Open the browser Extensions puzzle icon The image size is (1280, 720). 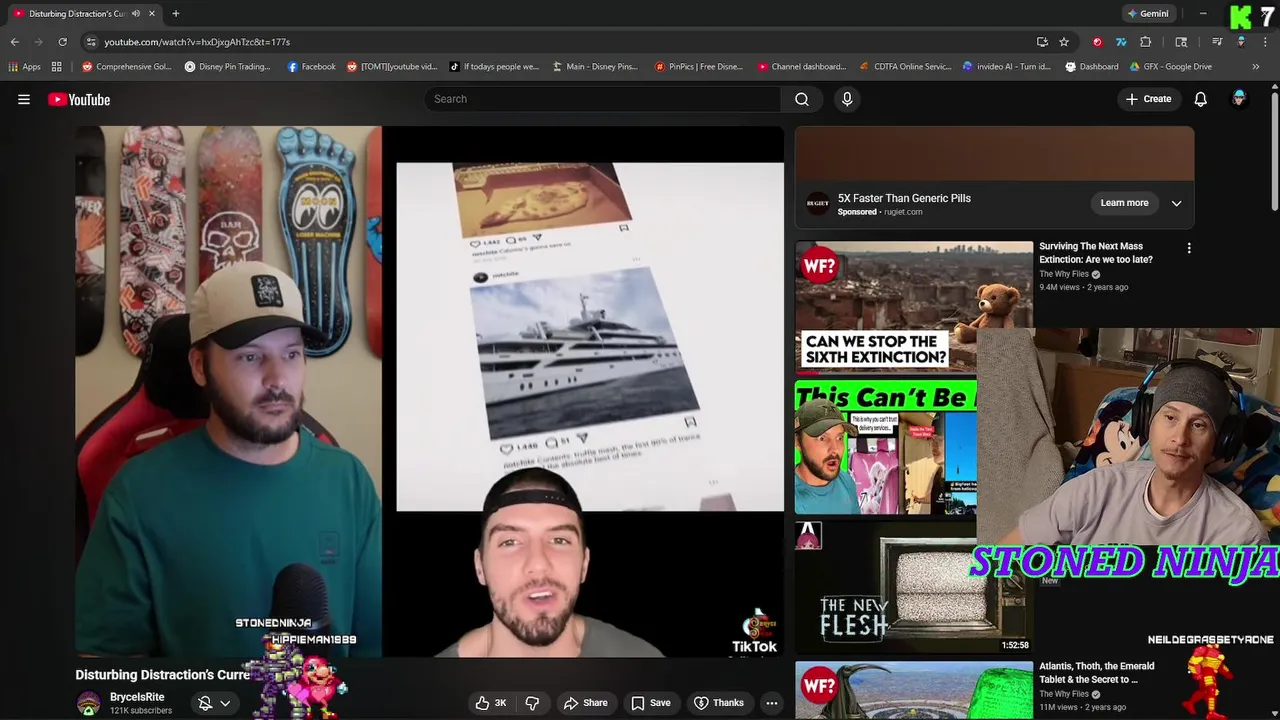[x=1146, y=42]
